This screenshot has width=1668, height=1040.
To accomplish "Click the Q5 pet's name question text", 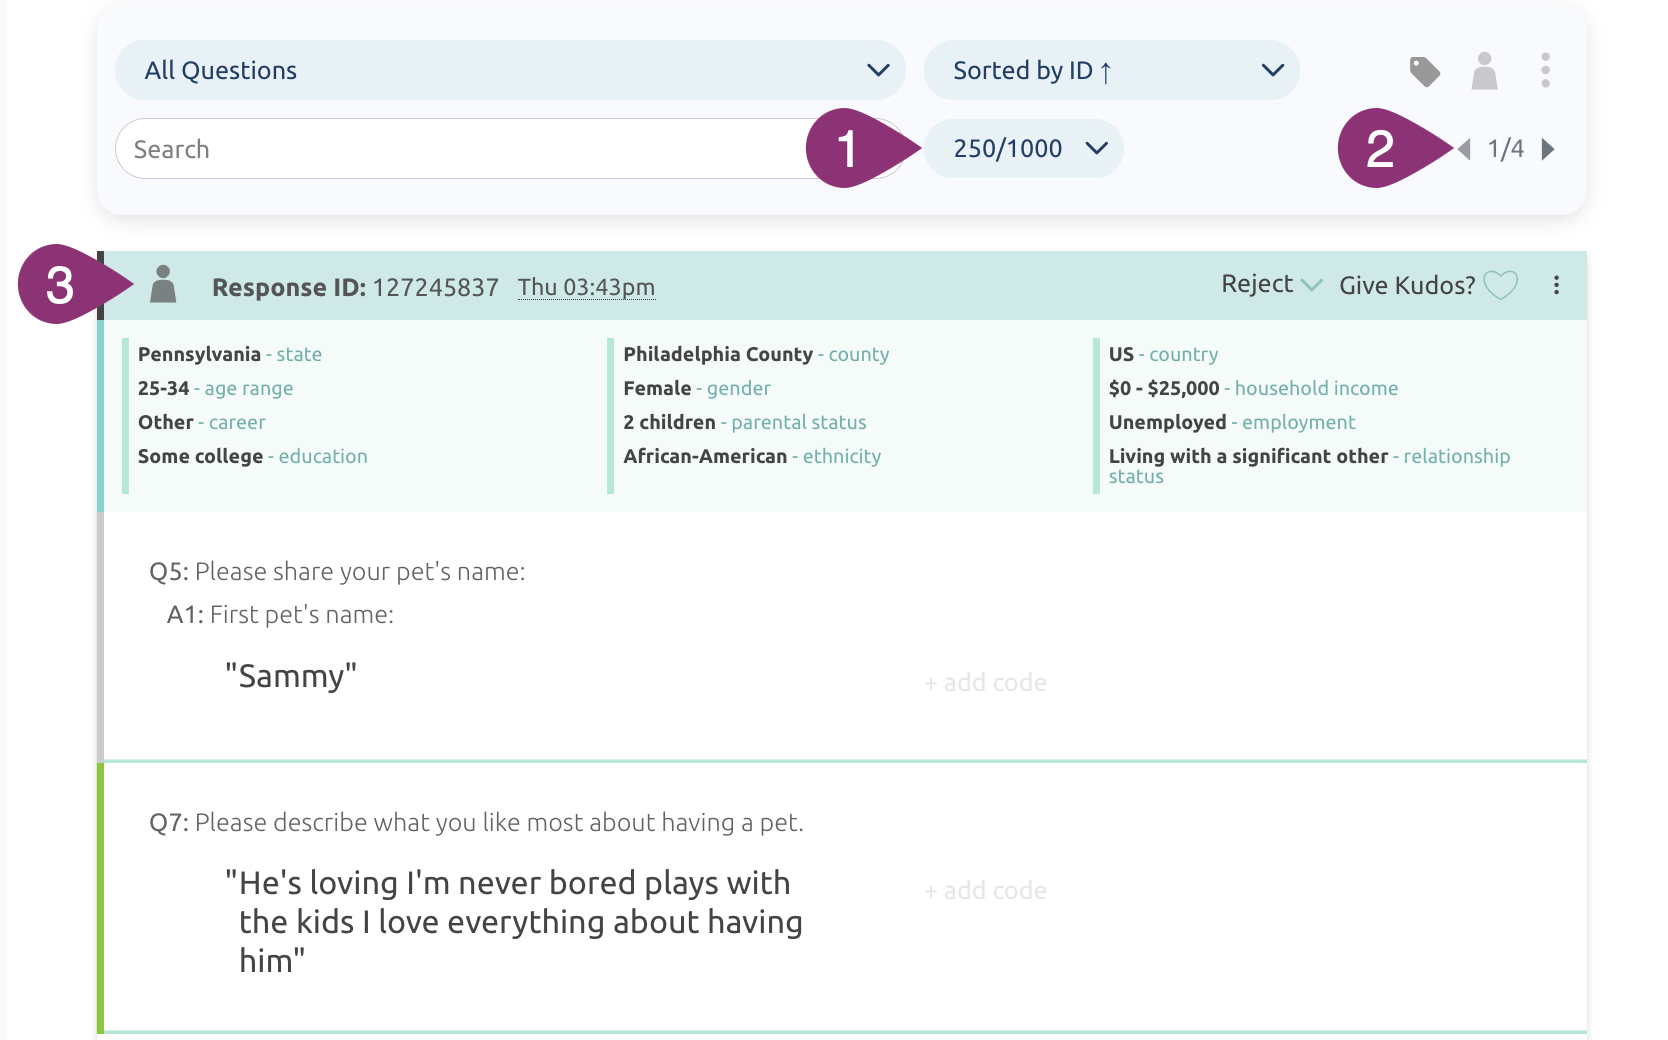I will (337, 571).
